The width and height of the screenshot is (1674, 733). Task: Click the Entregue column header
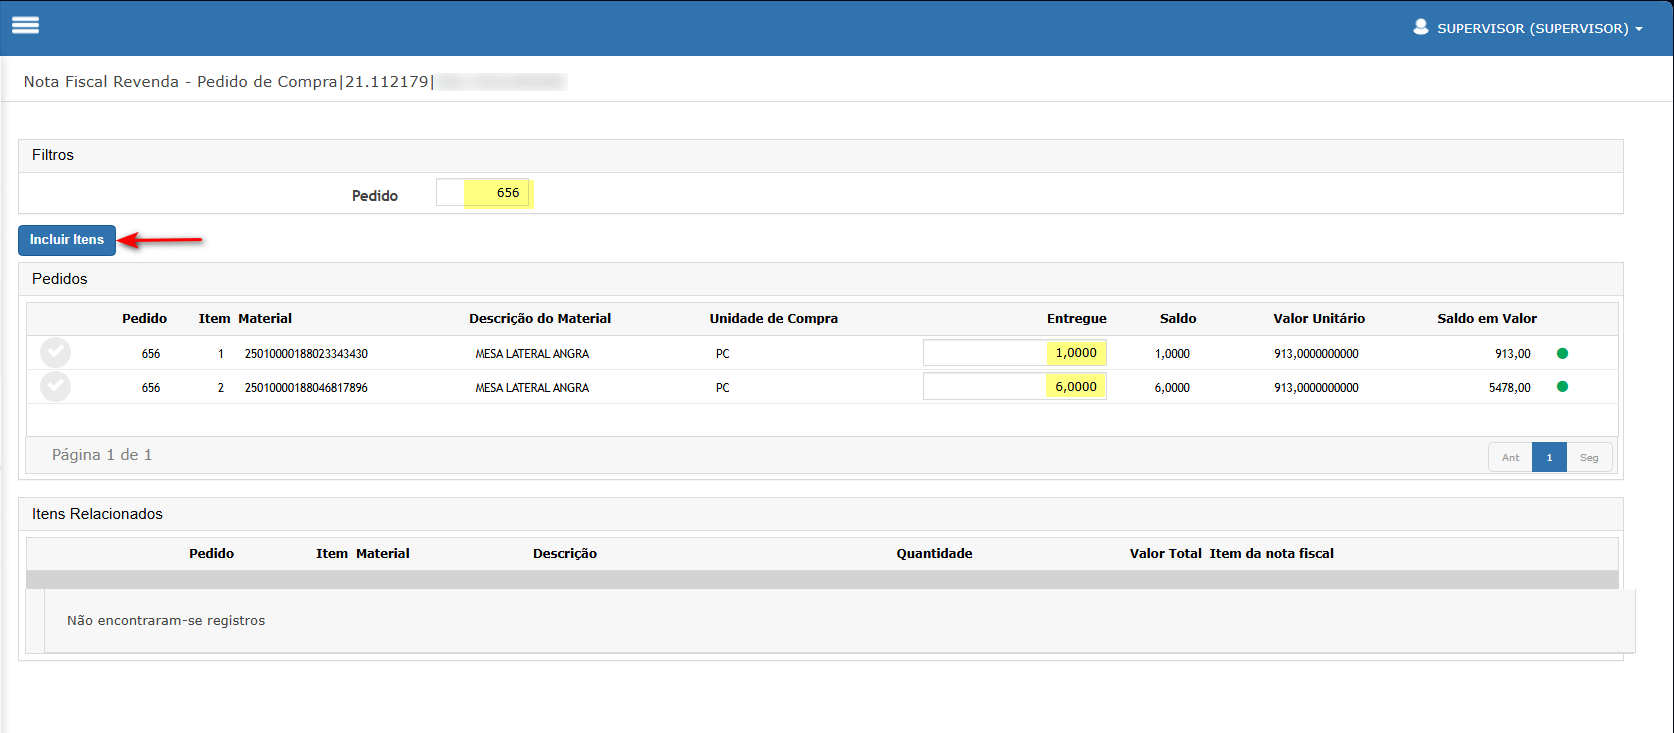[x=1077, y=319]
